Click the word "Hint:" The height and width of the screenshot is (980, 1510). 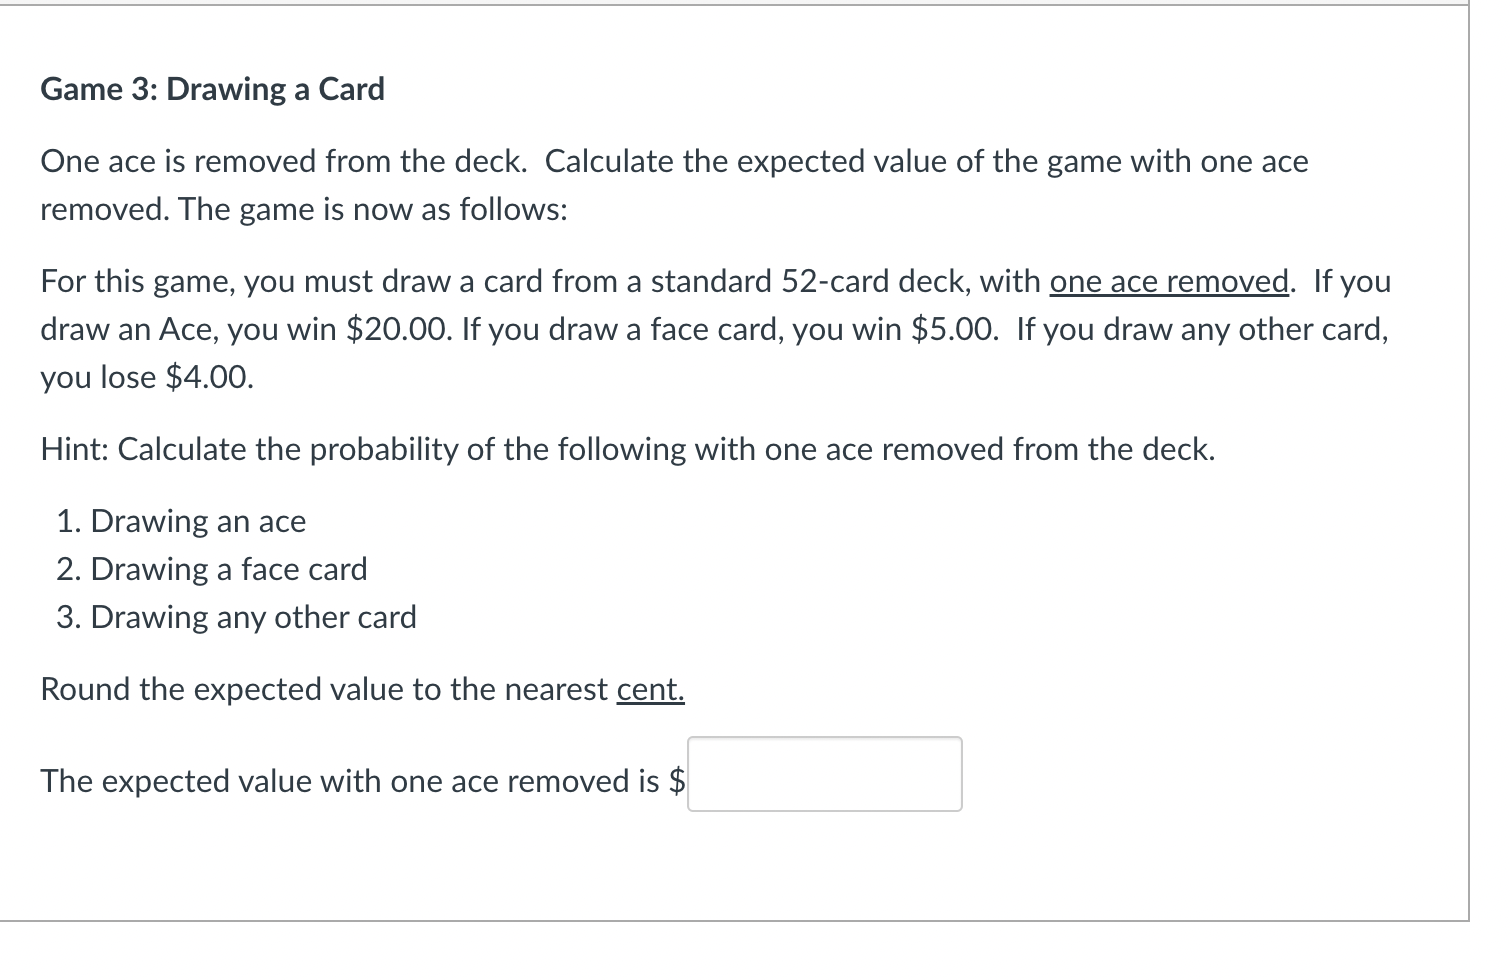point(75,450)
